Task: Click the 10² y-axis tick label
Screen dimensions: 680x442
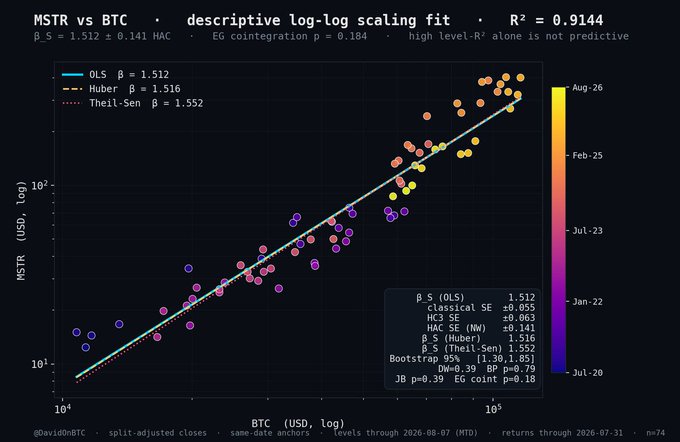Action: click(x=39, y=186)
